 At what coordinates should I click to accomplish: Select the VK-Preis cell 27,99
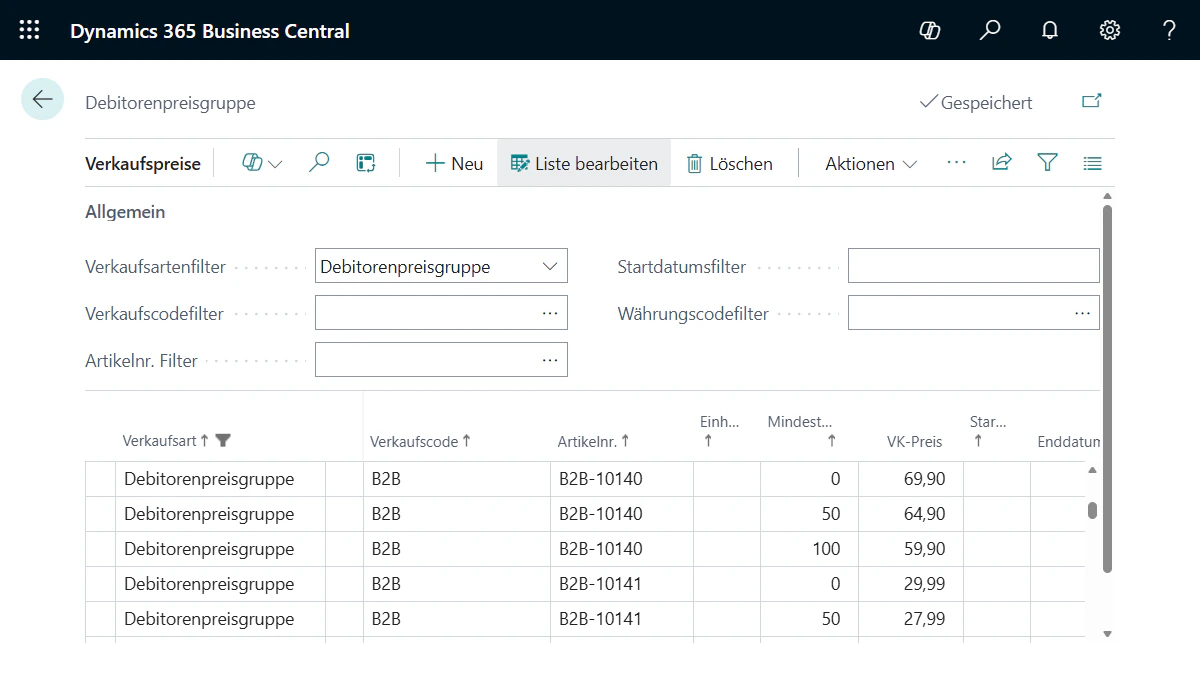(911, 619)
